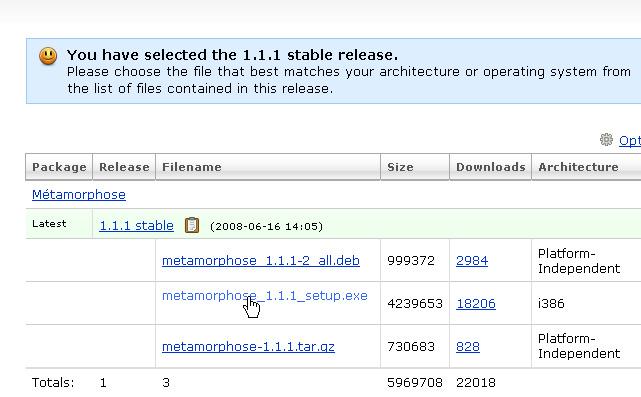Sort by Downloads column header
641x397 pixels.
[491, 167]
